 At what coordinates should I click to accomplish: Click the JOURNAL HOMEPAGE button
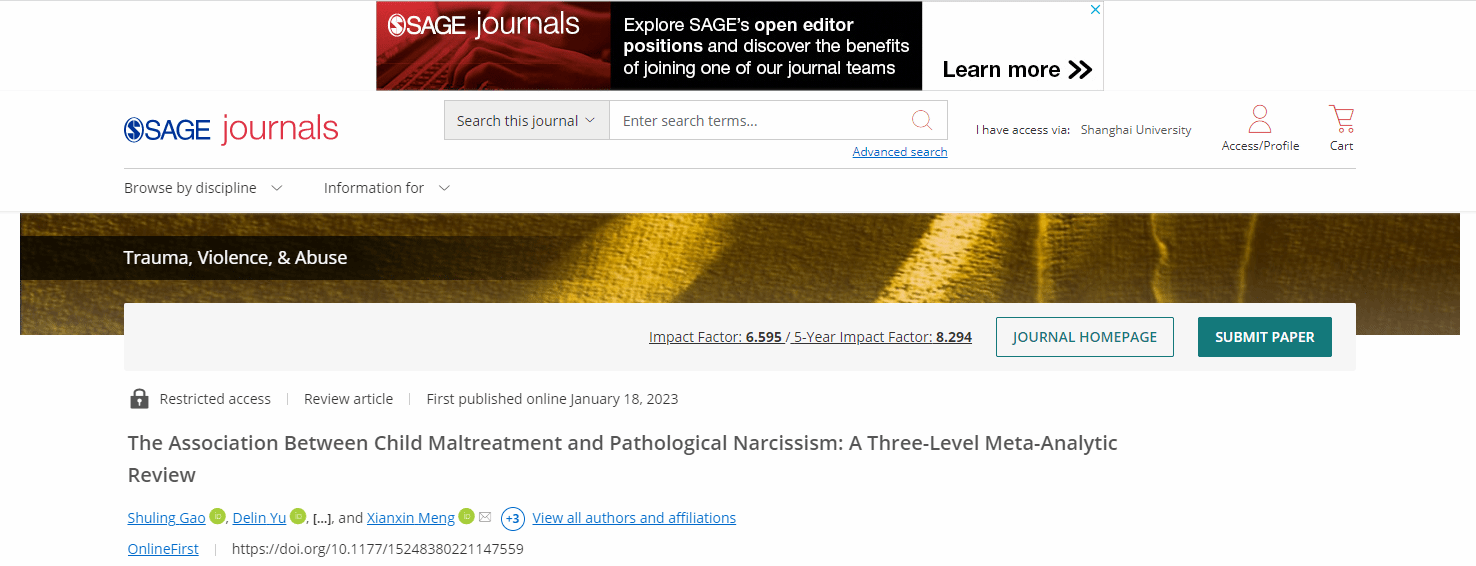1084,337
